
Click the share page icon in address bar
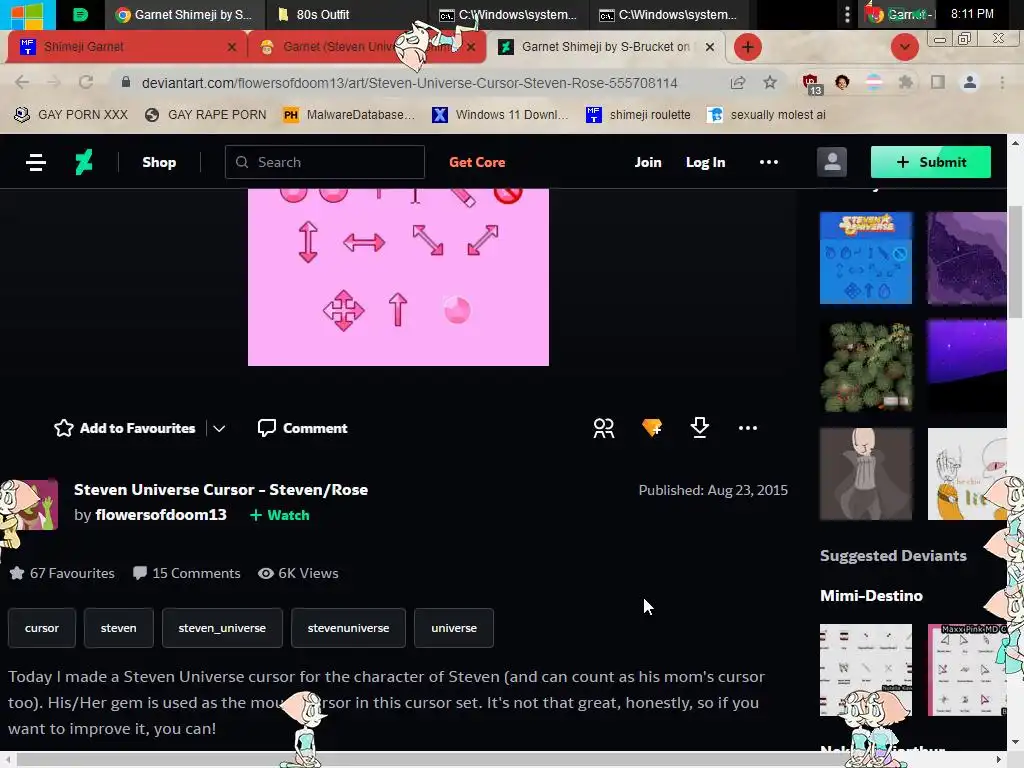tap(738, 82)
